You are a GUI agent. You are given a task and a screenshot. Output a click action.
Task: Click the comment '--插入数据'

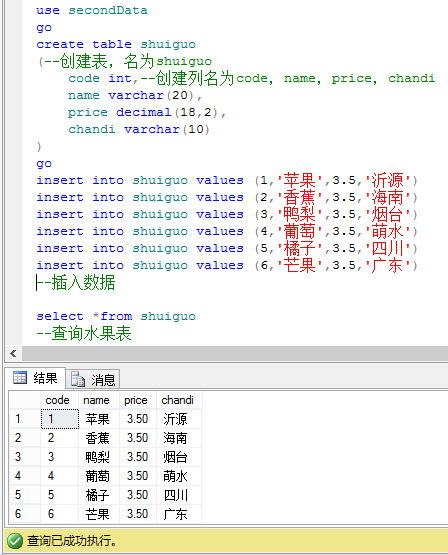point(76,282)
